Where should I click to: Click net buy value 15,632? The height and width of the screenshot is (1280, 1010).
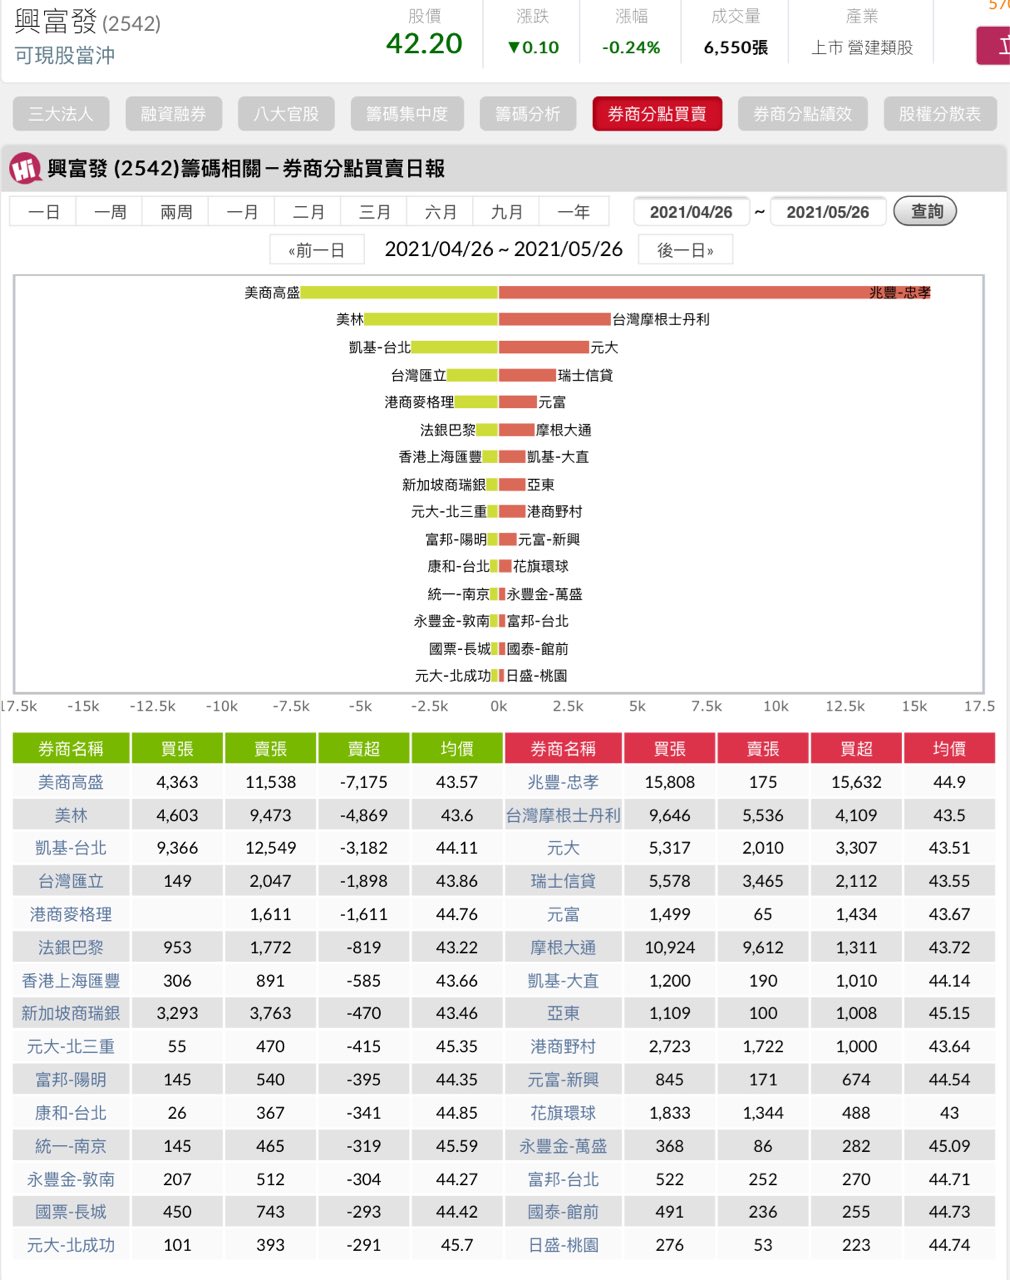(856, 782)
